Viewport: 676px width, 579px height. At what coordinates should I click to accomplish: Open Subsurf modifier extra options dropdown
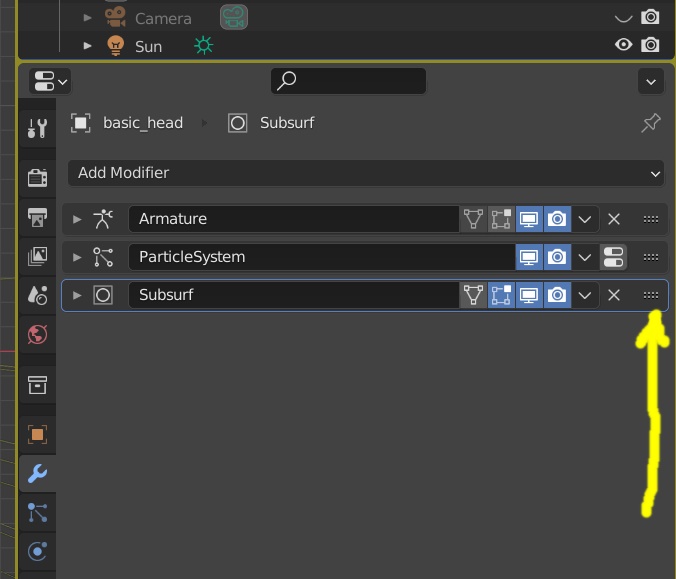point(585,295)
